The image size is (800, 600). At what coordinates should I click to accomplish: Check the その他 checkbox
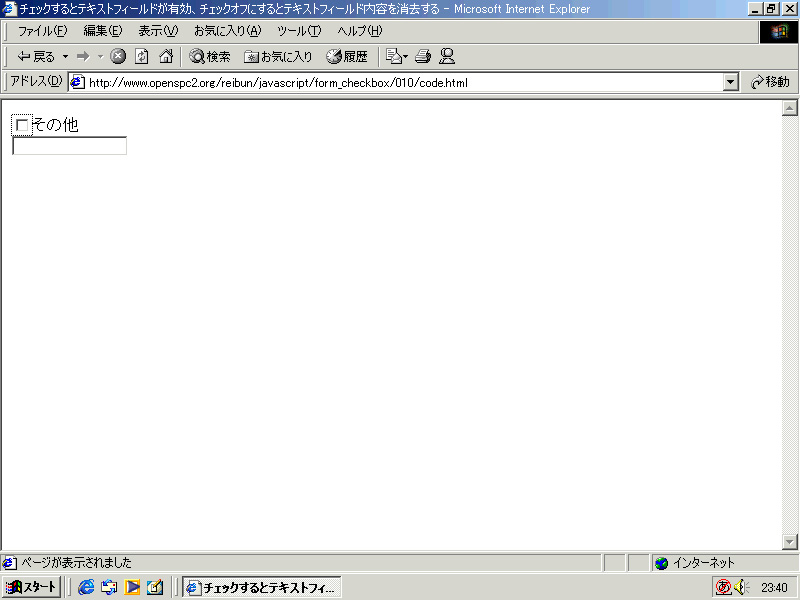point(22,125)
